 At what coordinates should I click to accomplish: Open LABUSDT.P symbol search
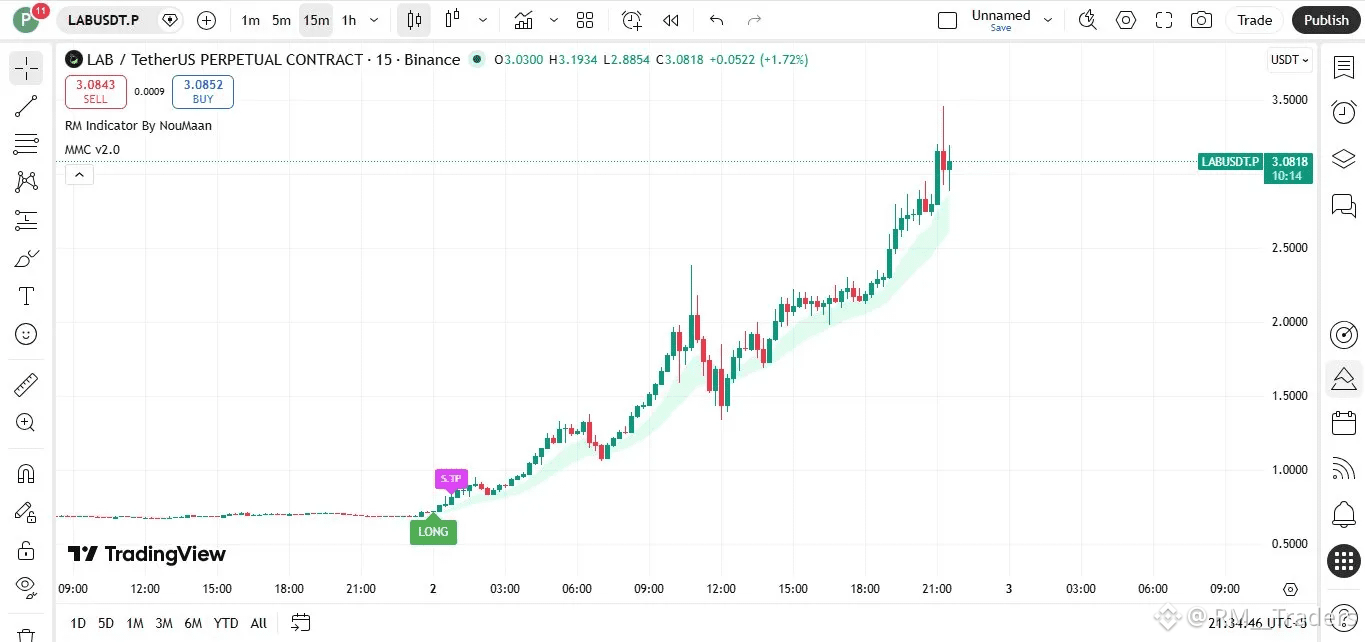104,20
